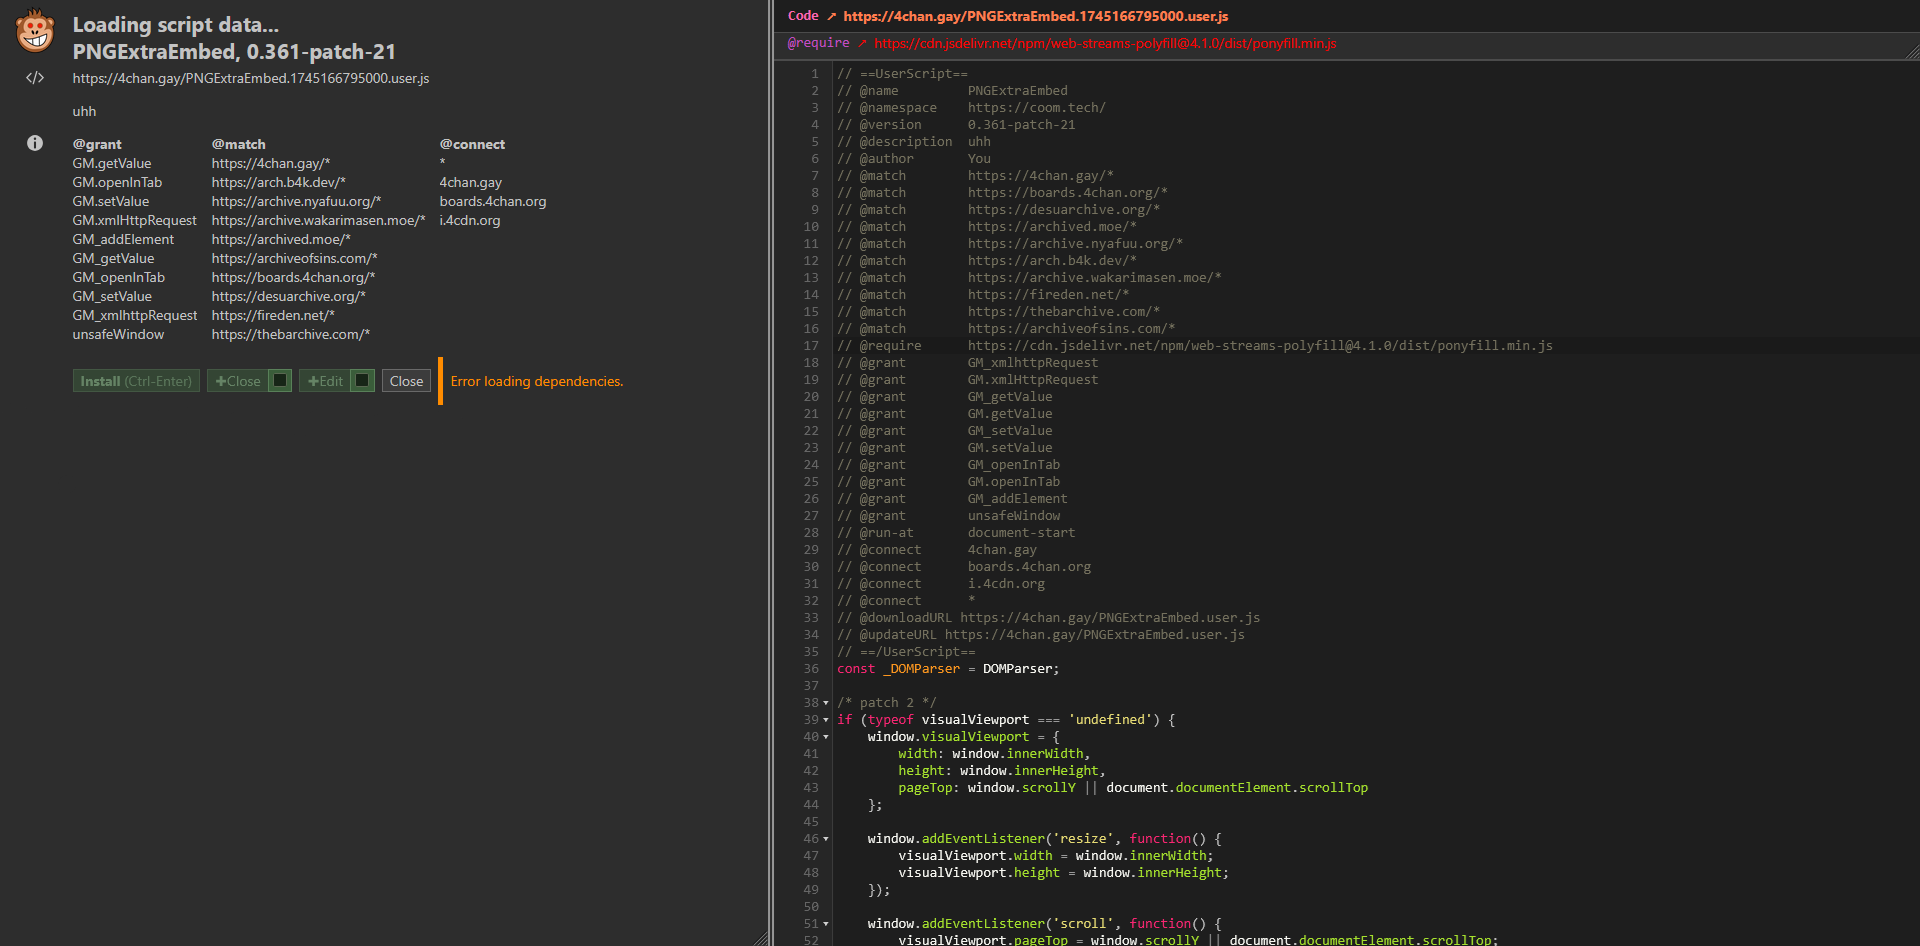Click i.4cdn.org in the connect list

pyautogui.click(x=470, y=220)
